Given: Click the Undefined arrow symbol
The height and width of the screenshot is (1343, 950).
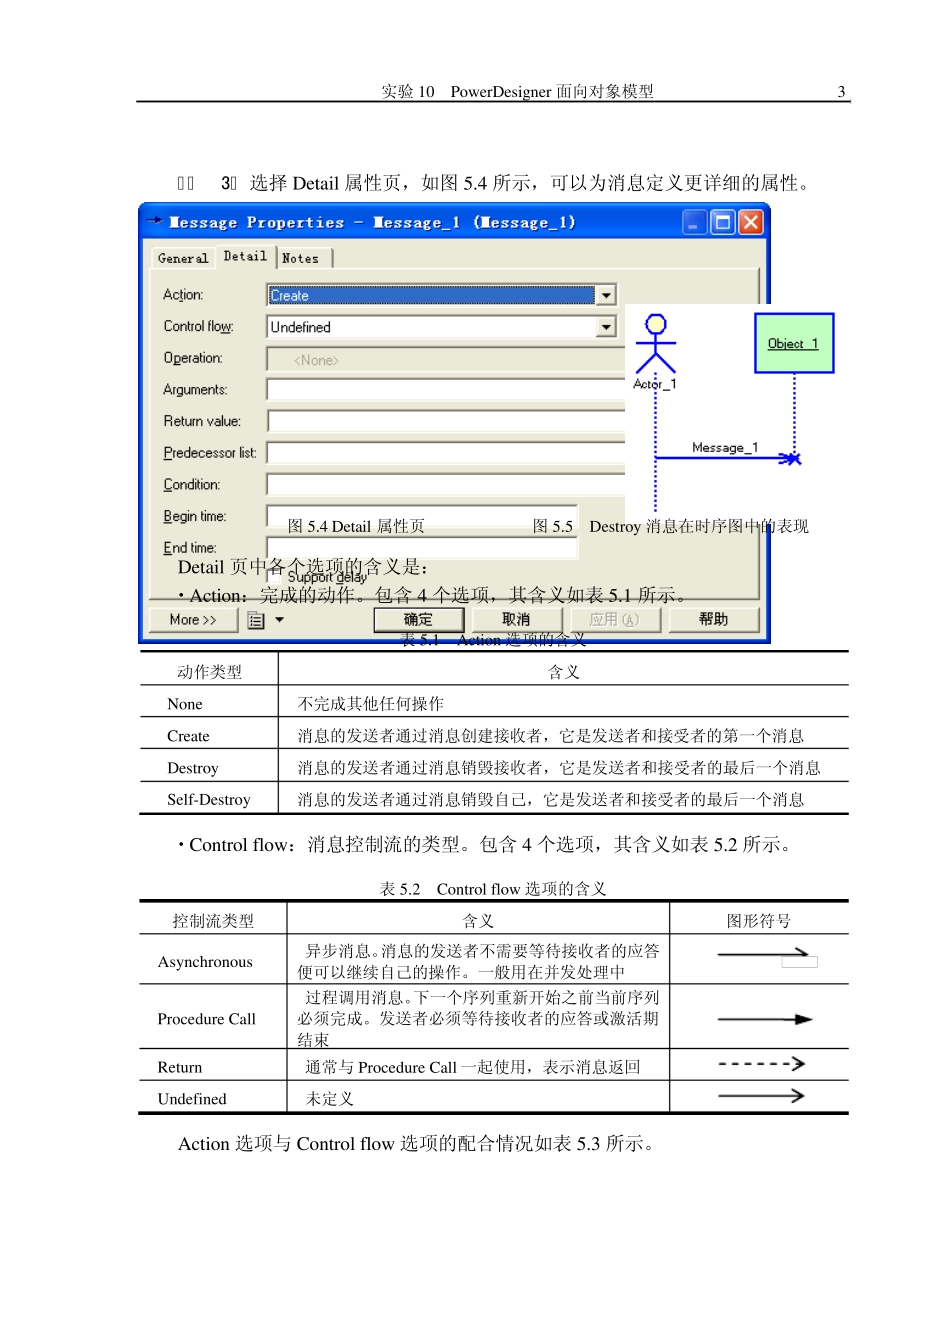Looking at the screenshot, I should pos(762,1096).
